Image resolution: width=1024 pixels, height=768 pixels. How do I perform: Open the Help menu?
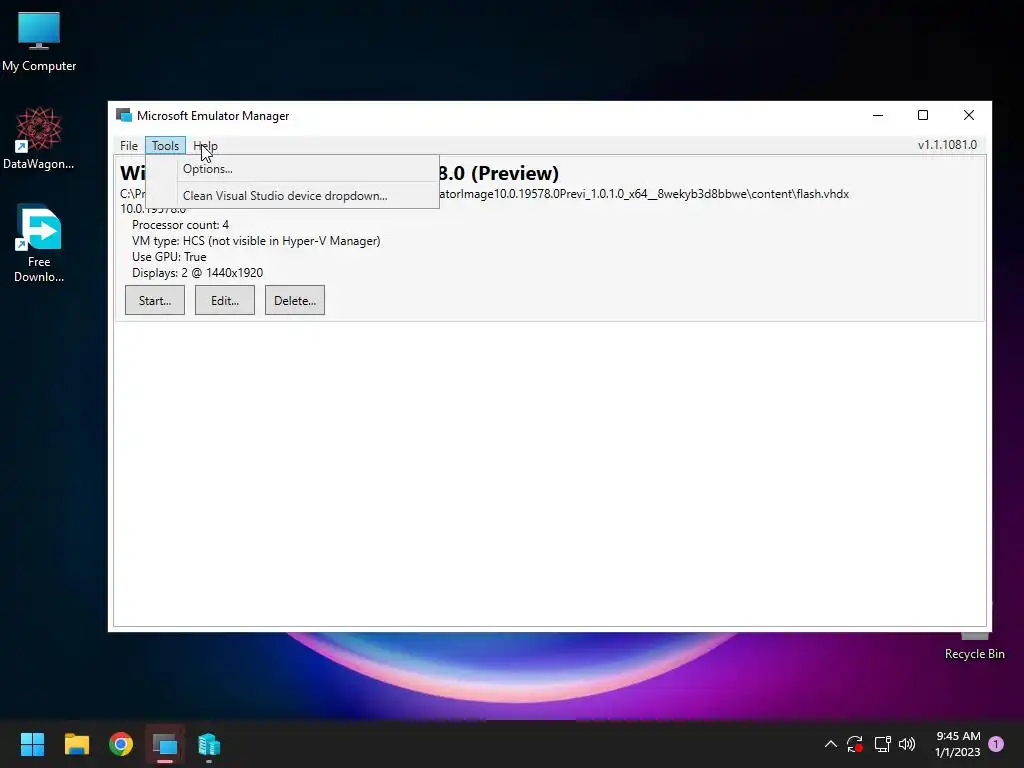205,146
